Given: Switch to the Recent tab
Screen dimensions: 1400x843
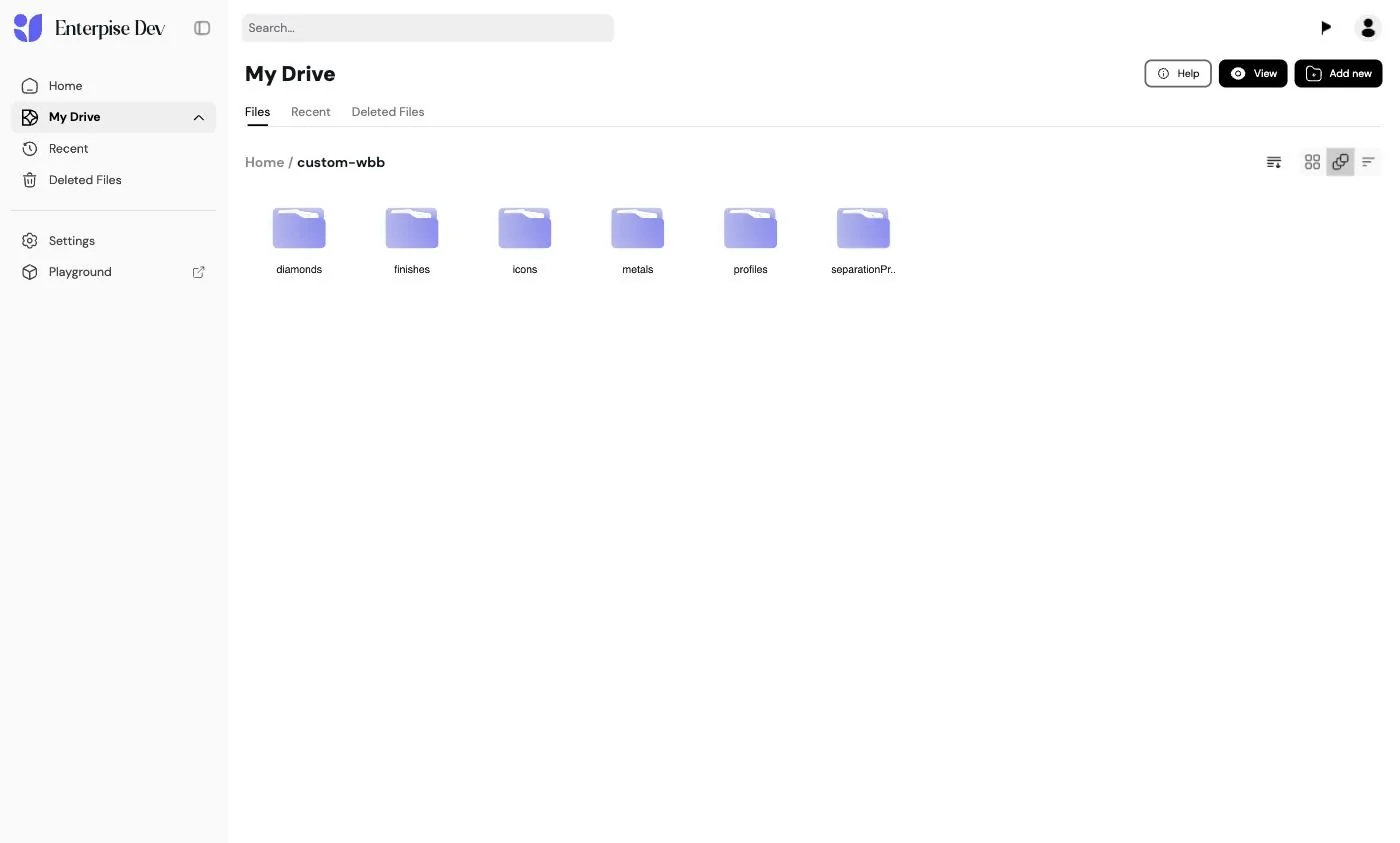Looking at the screenshot, I should click(311, 112).
